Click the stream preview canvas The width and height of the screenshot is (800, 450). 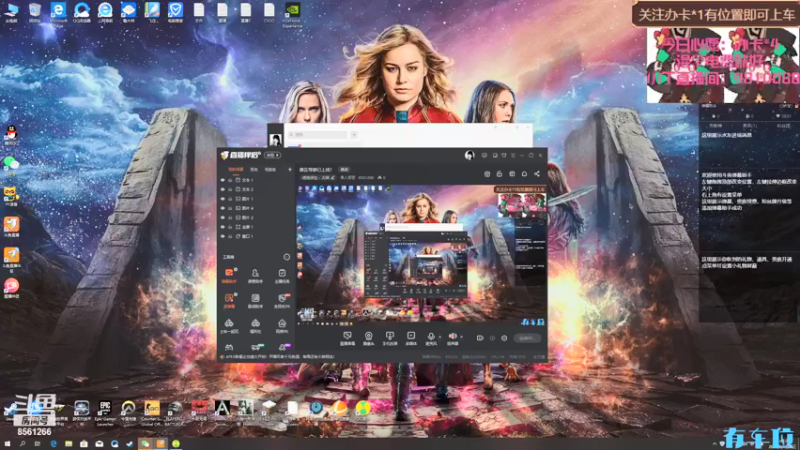click(x=421, y=255)
